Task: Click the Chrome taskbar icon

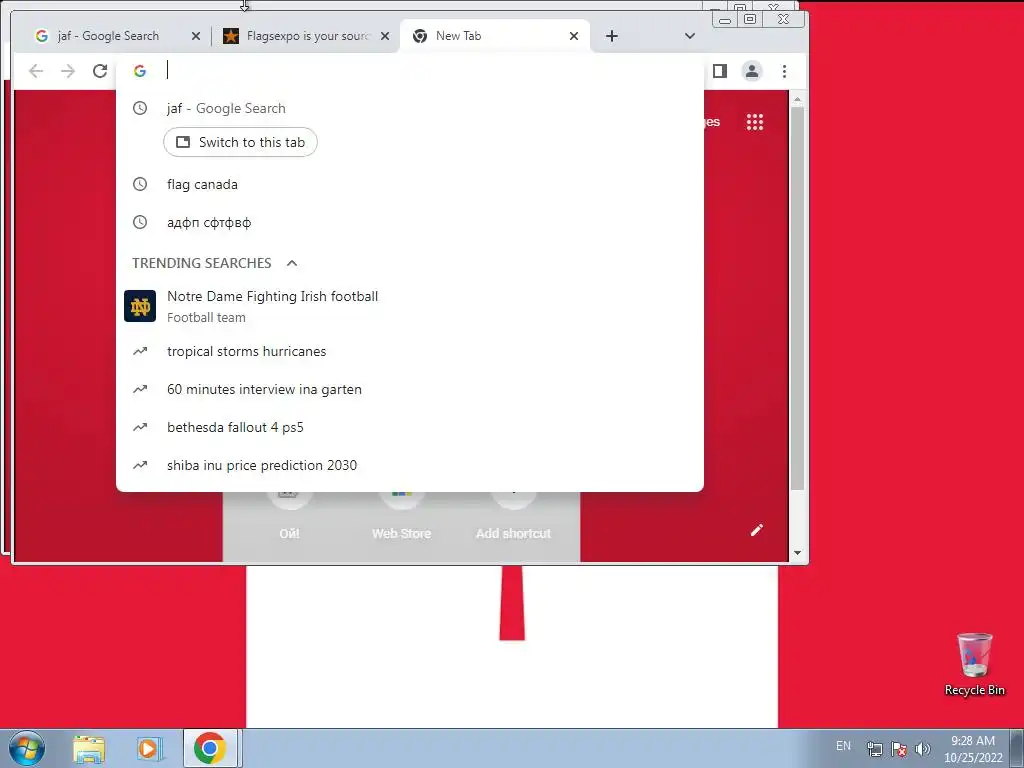Action: (210, 748)
